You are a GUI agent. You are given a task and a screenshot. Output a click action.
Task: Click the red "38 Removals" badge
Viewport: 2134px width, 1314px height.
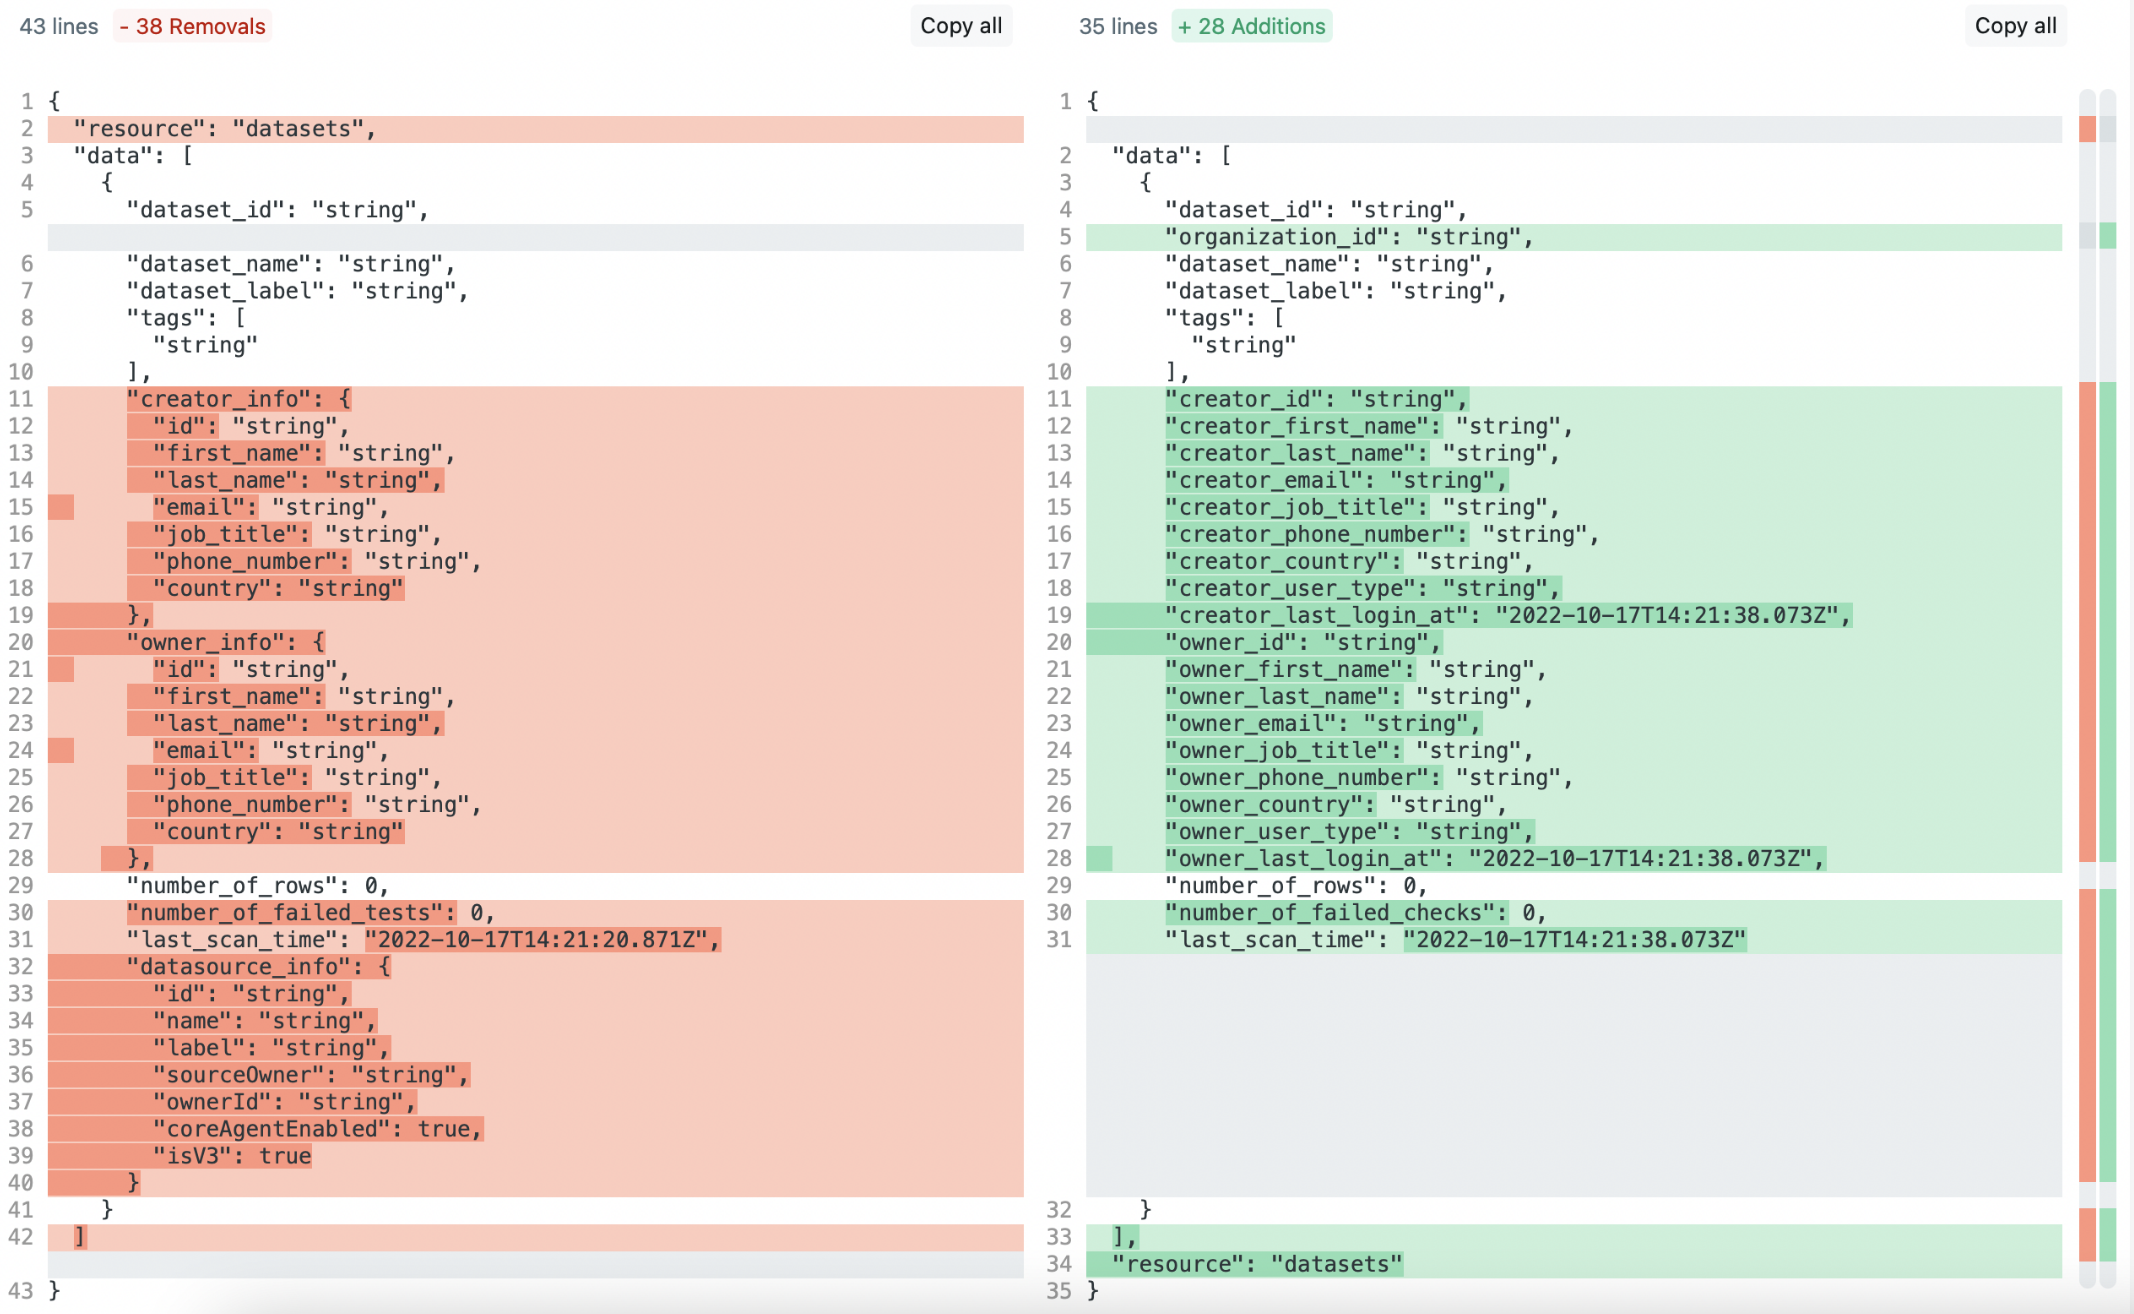tap(192, 26)
